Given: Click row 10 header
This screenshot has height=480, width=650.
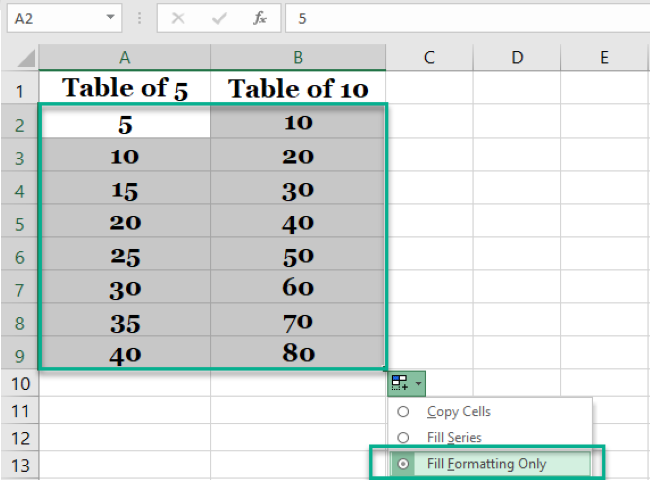Looking at the screenshot, I should tap(19, 383).
